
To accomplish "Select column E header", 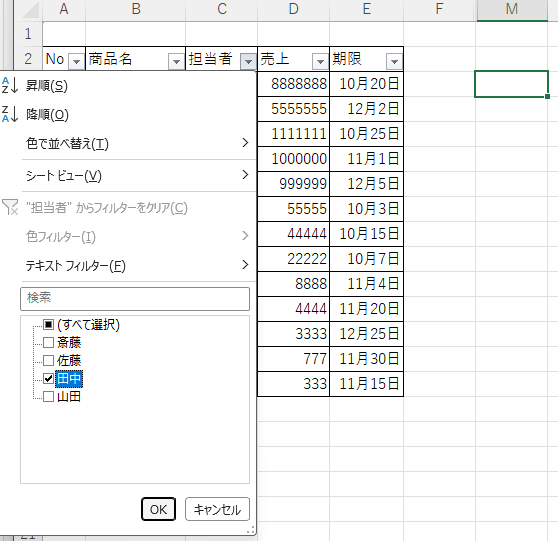I will point(367,10).
